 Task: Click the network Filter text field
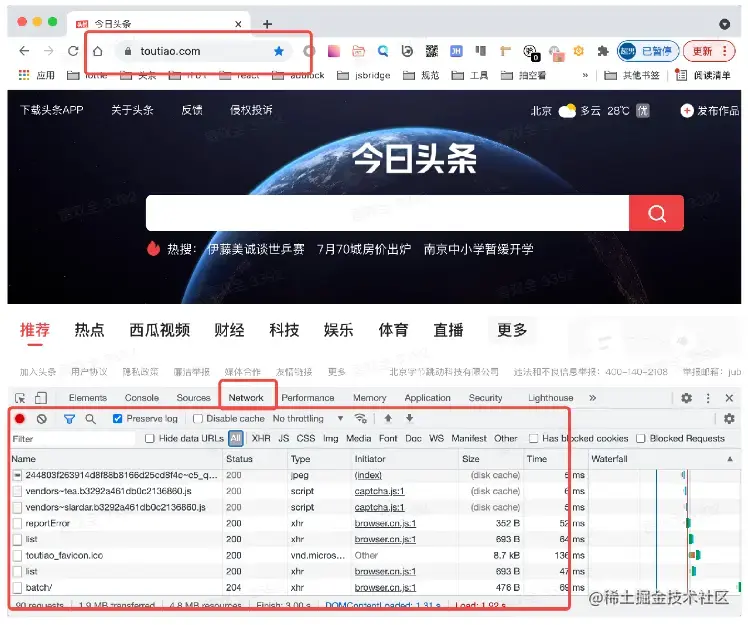point(73,438)
